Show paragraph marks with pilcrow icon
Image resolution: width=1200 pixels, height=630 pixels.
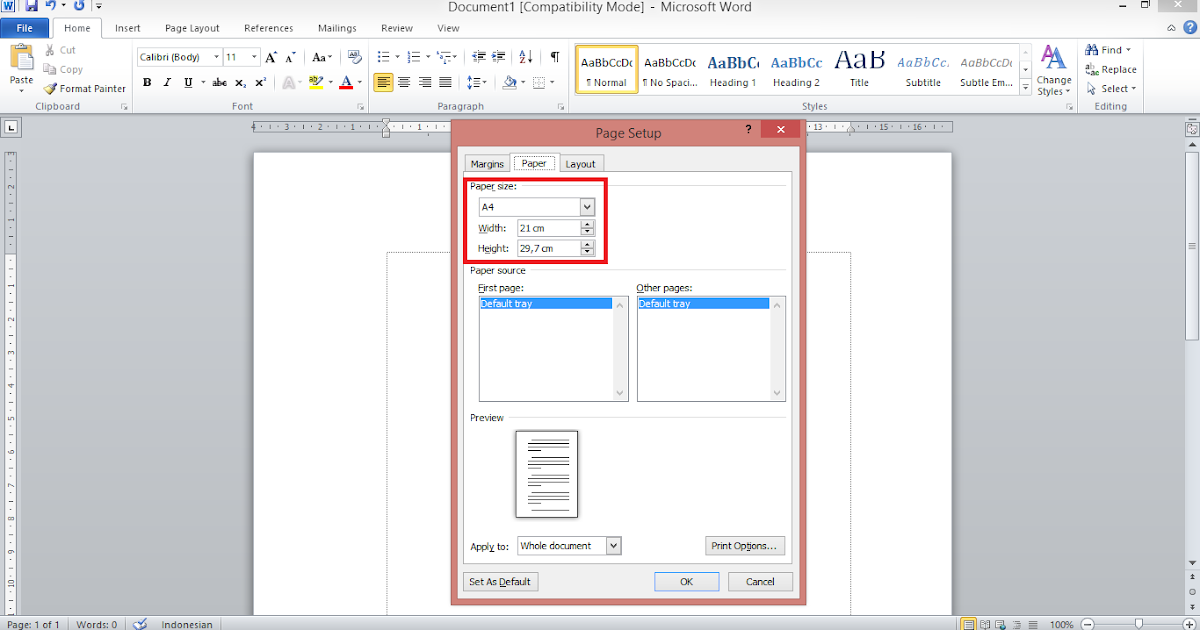pyautogui.click(x=555, y=57)
